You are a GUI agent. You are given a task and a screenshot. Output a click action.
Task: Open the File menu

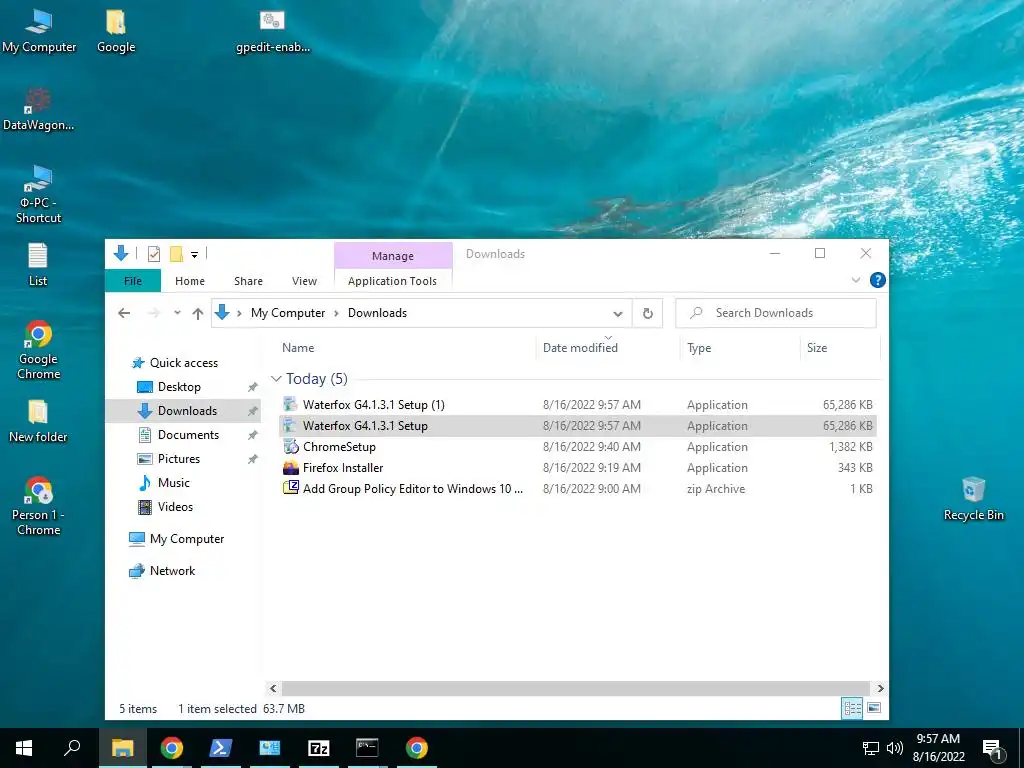(133, 281)
